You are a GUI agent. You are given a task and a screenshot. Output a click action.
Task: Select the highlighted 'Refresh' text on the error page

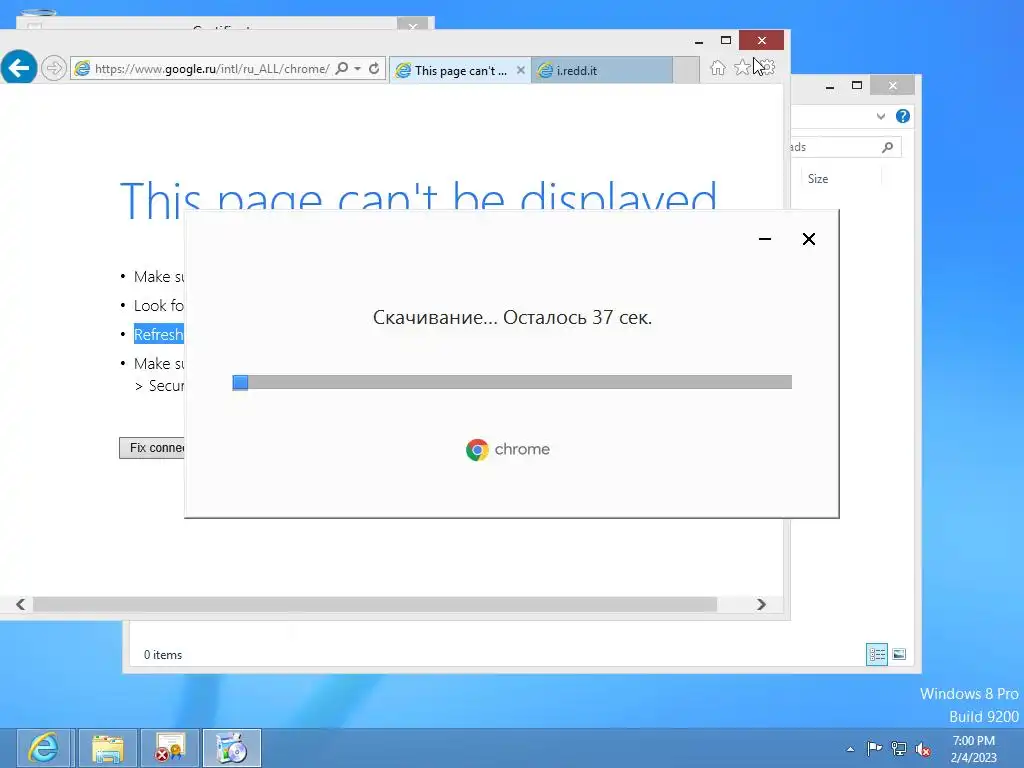159,334
